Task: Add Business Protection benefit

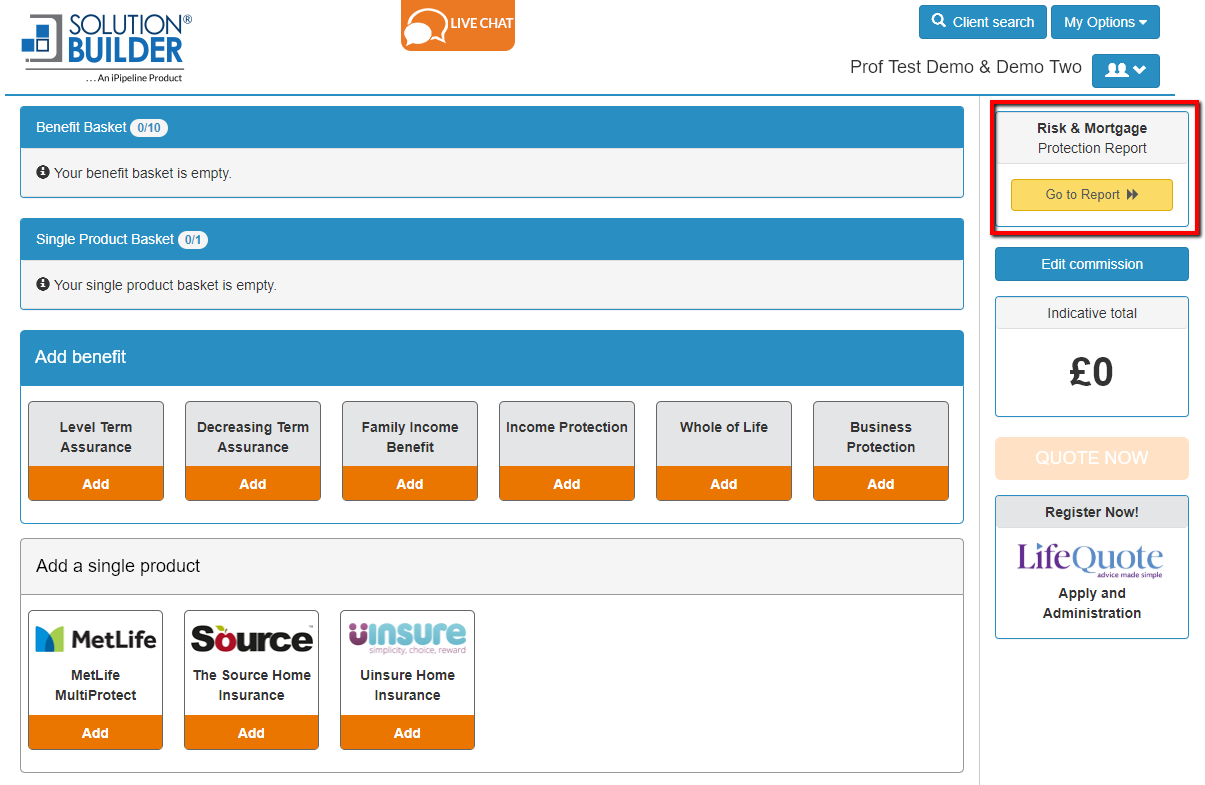Action: click(881, 484)
